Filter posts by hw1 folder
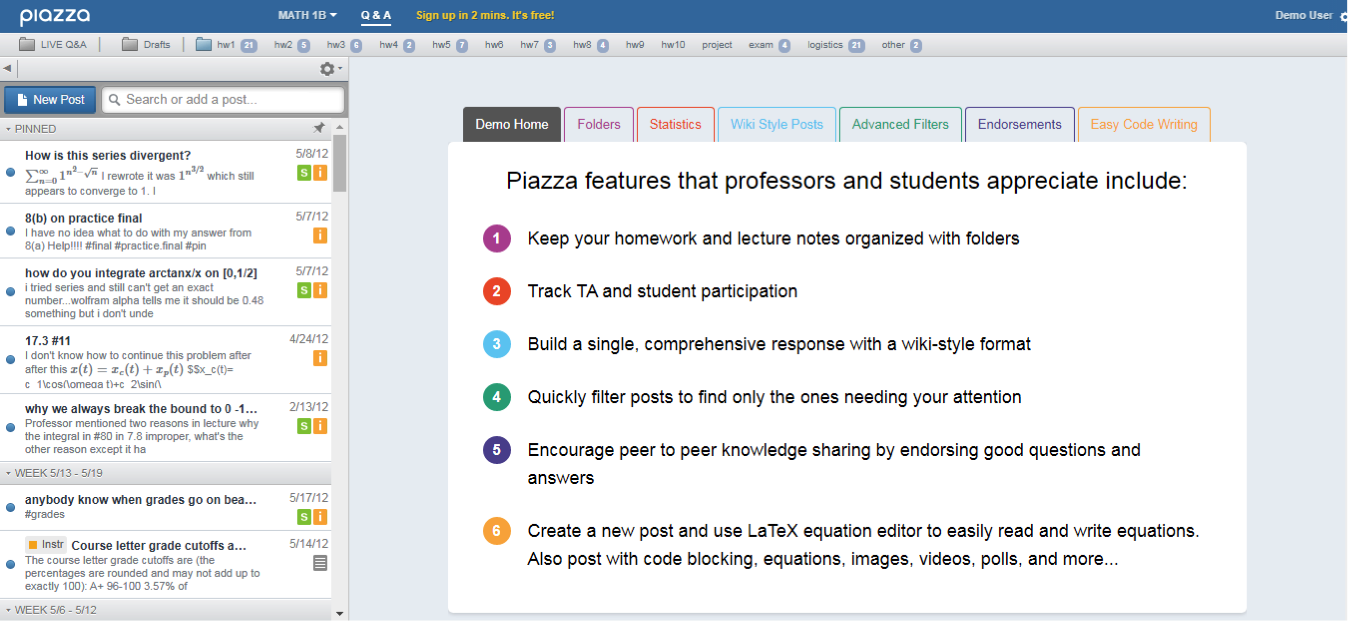The image size is (1348, 621). (227, 45)
